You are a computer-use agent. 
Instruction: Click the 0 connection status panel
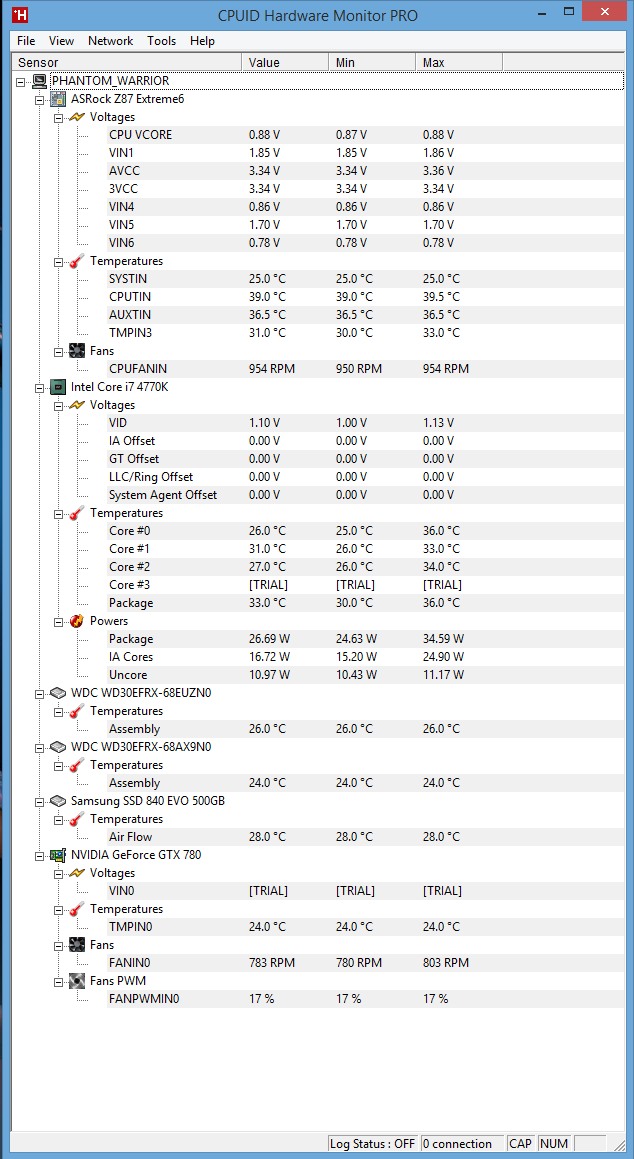(x=462, y=1143)
